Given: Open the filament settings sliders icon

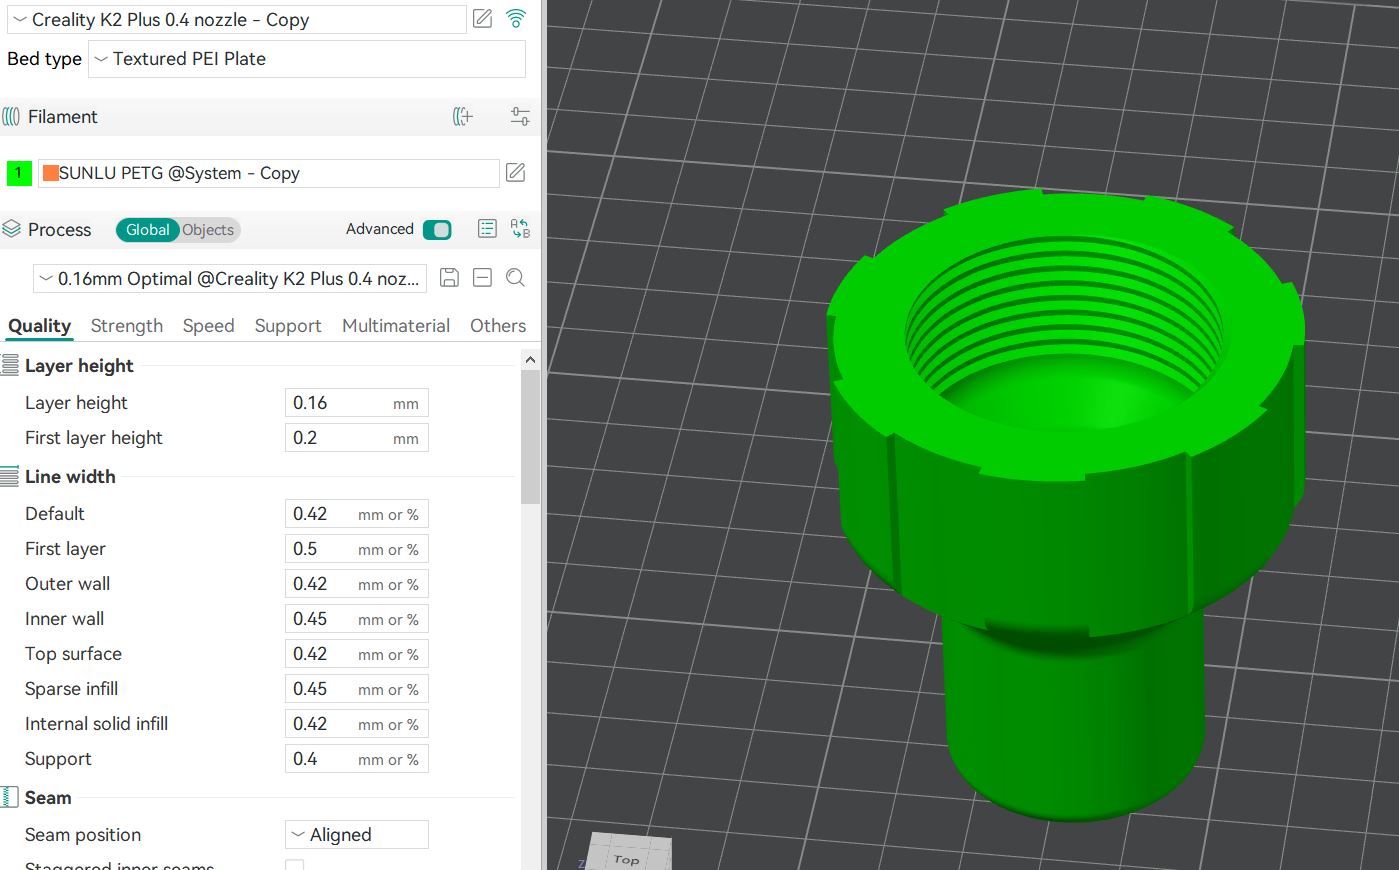Looking at the screenshot, I should tap(520, 116).
